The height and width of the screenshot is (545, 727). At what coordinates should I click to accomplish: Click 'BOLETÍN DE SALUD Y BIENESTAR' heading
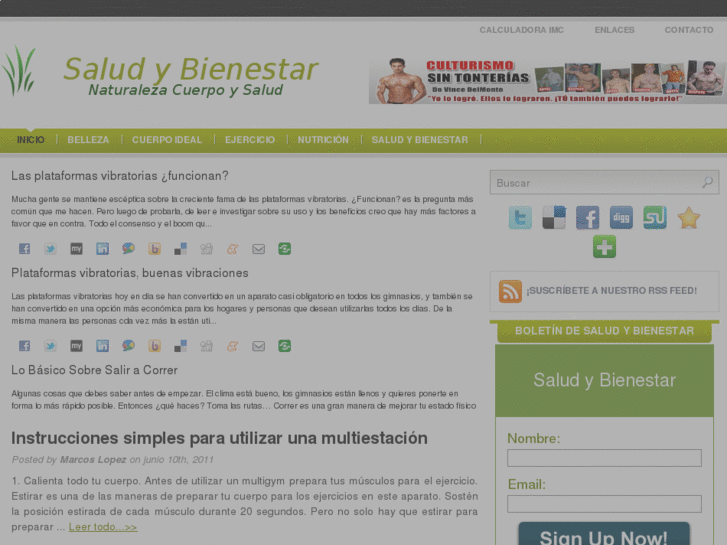[x=604, y=331]
